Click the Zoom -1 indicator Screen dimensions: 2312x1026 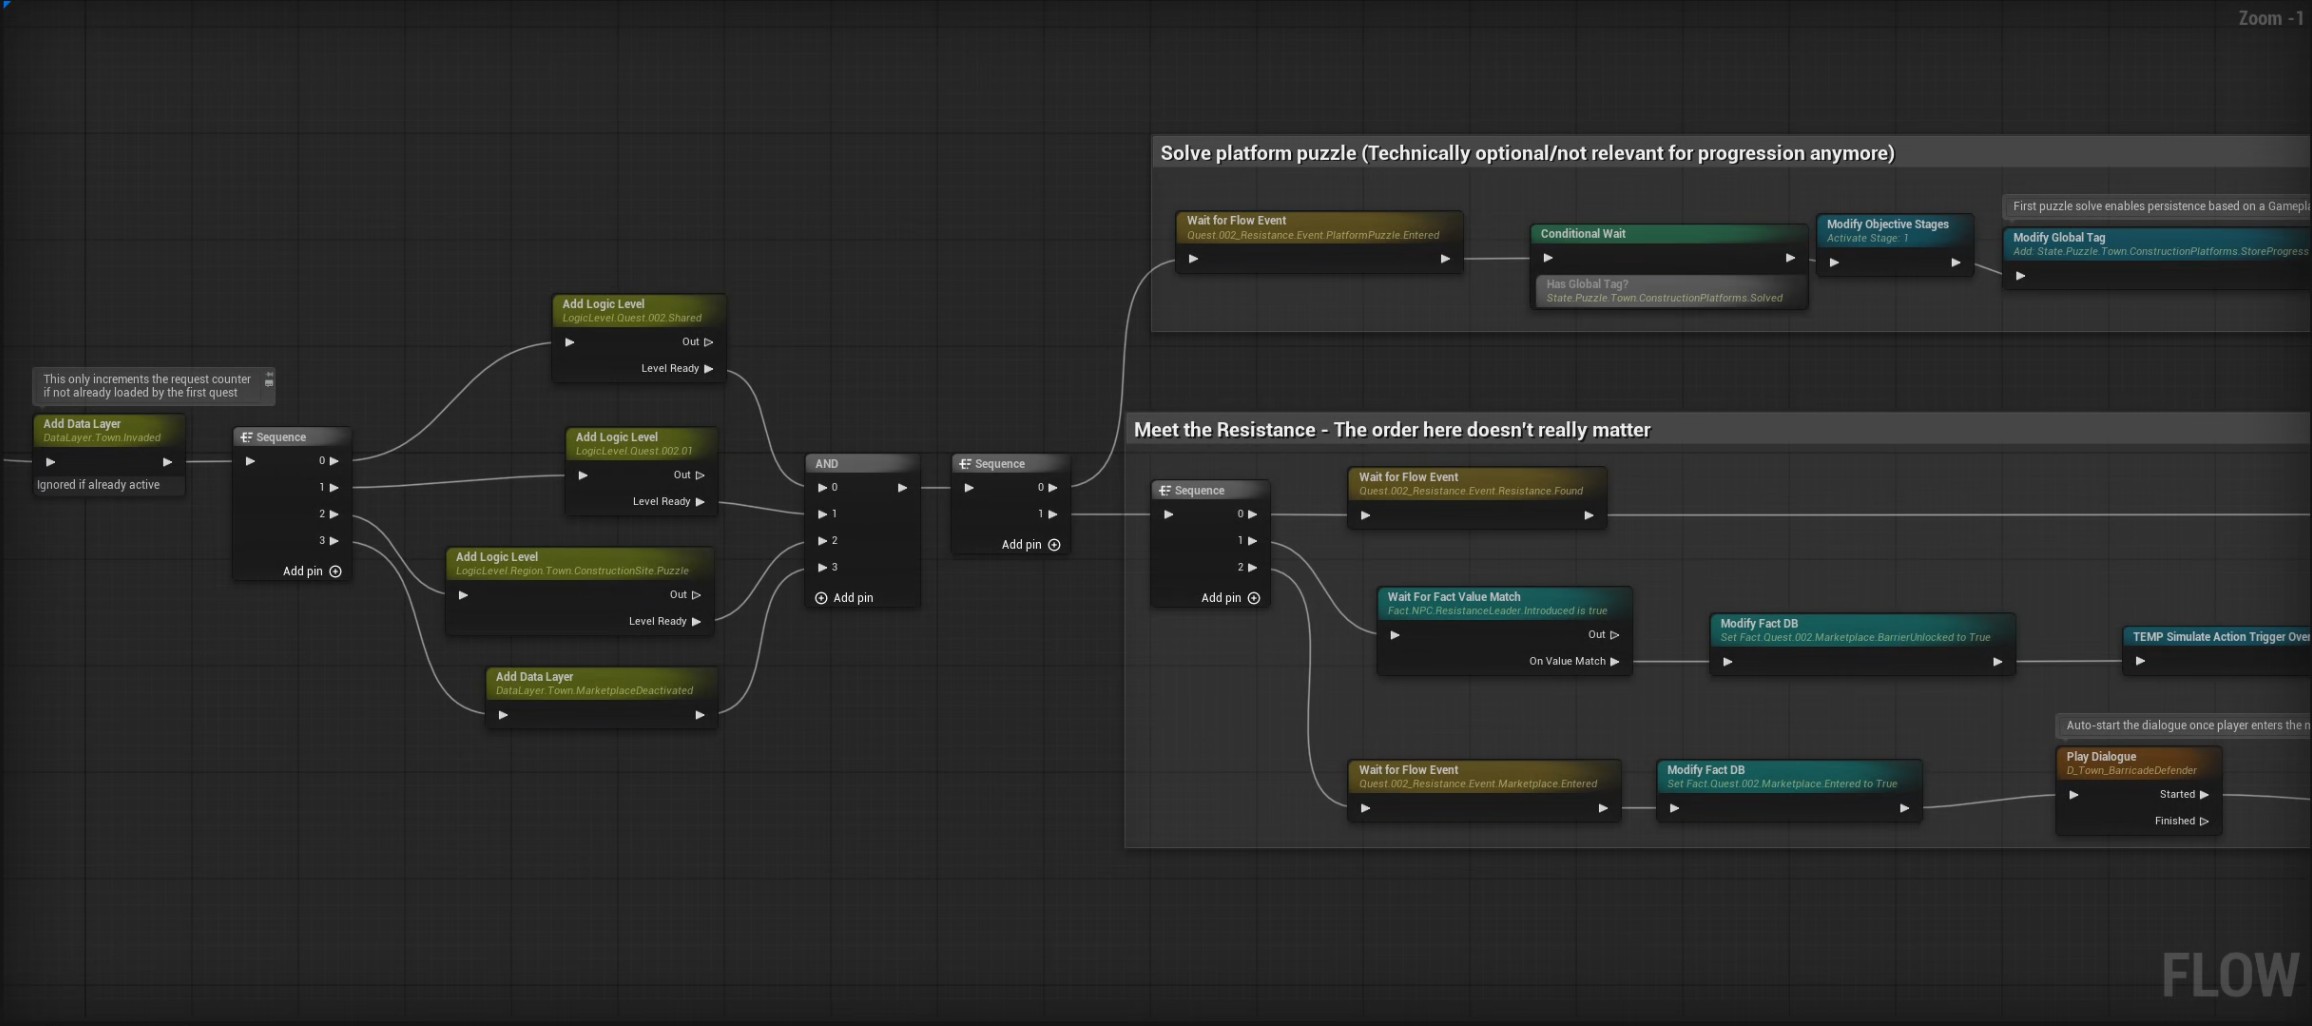pos(2270,18)
